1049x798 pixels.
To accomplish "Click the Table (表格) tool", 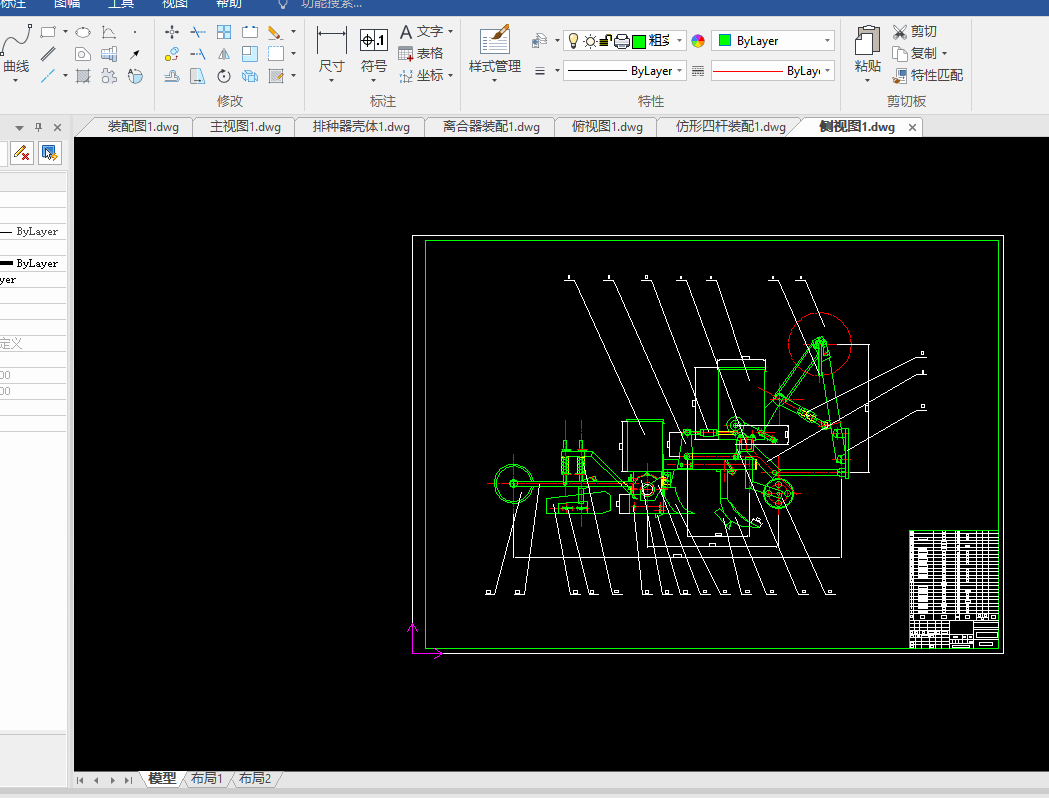I will point(420,53).
